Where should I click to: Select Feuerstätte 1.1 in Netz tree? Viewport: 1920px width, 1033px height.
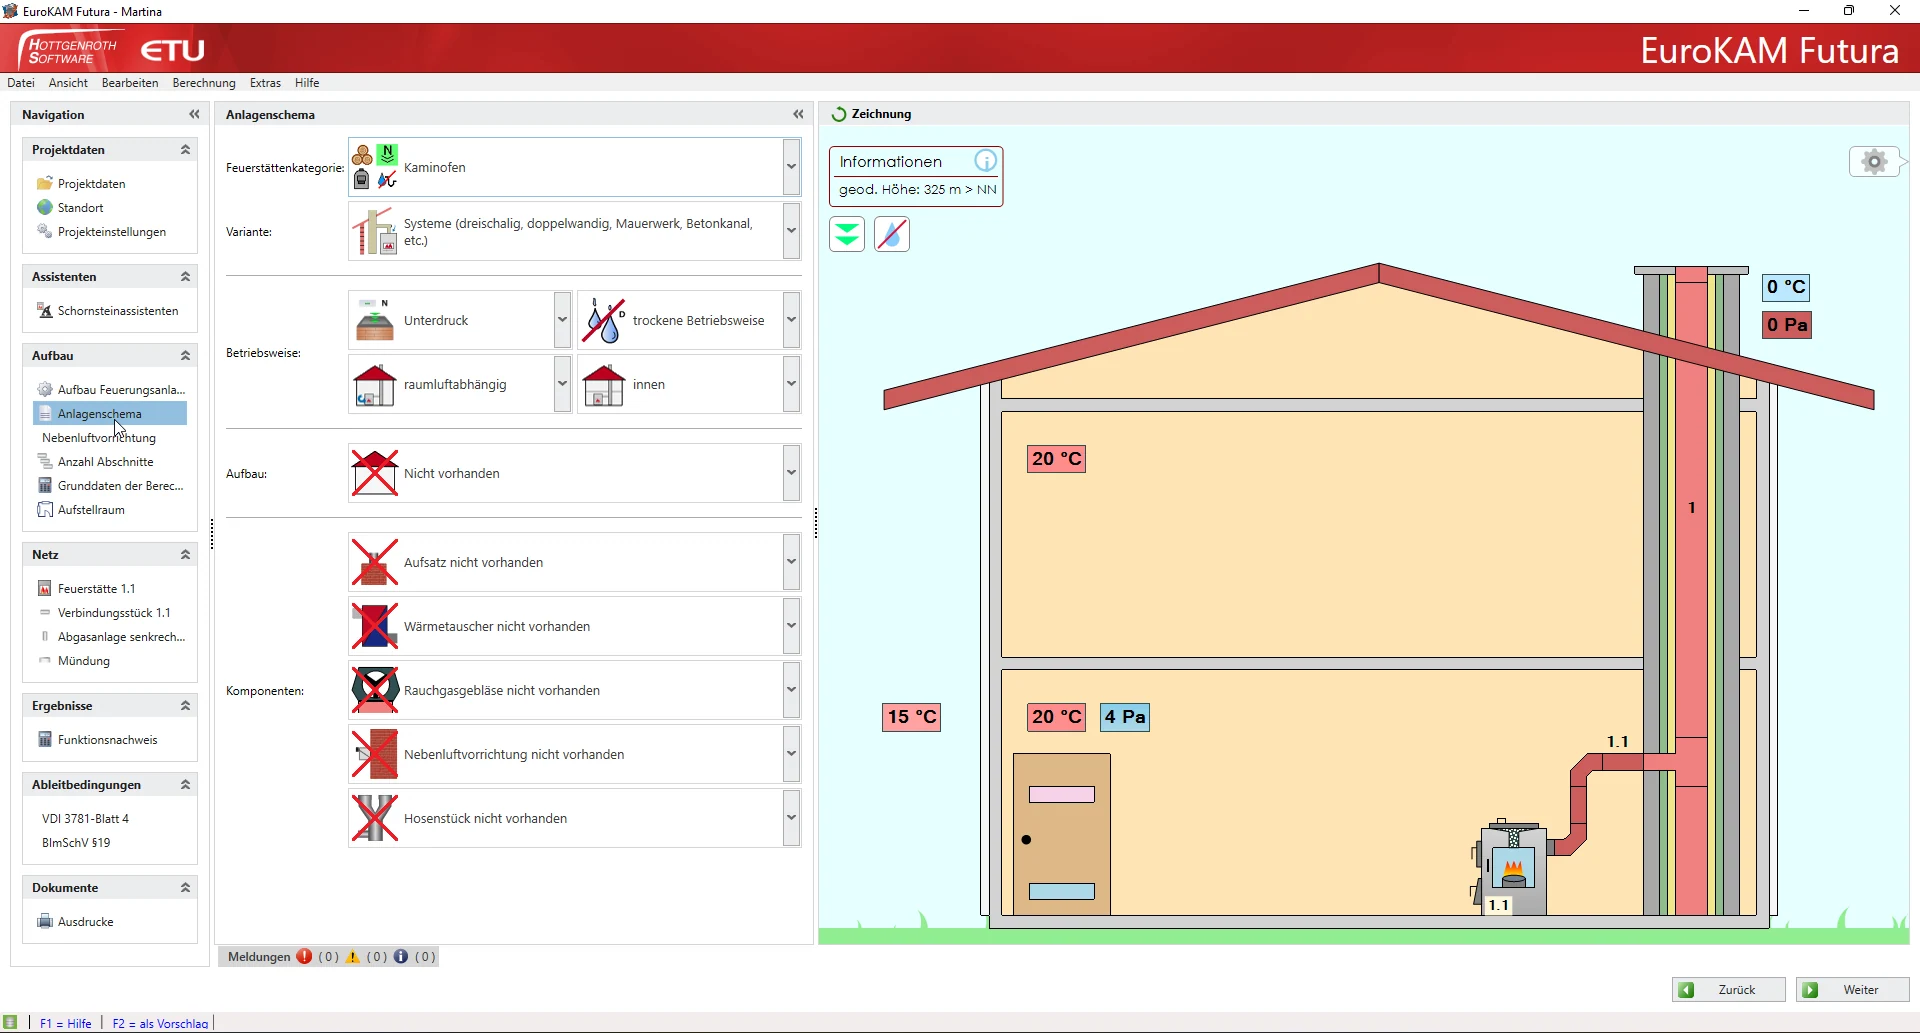point(96,589)
